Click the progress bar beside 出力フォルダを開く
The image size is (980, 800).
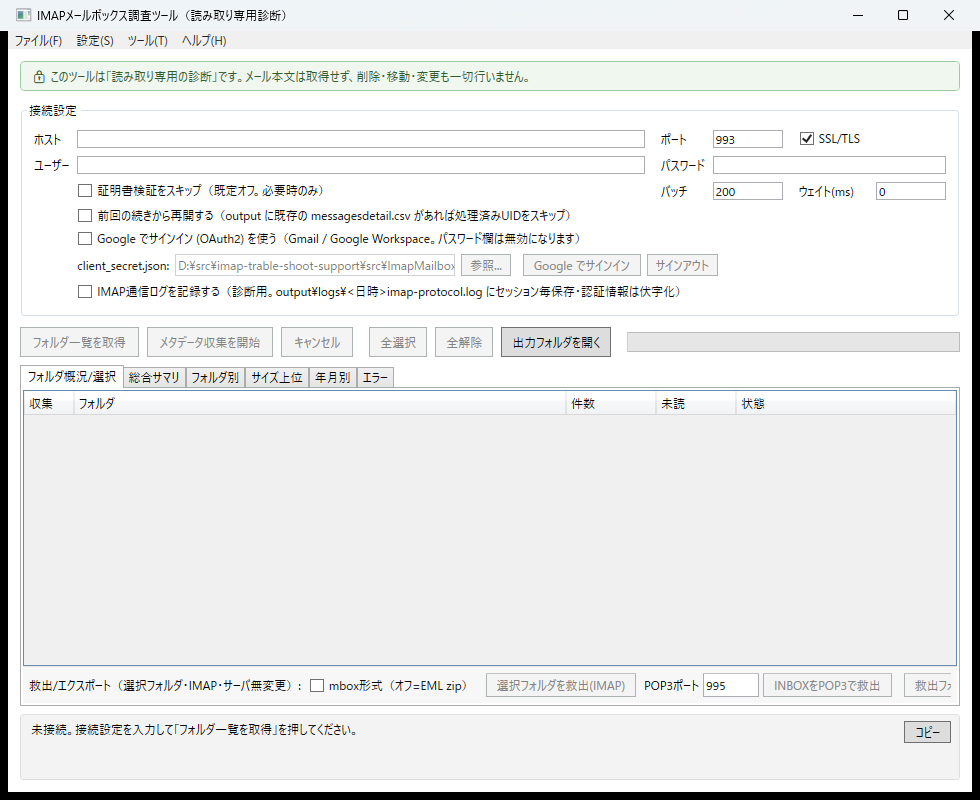pos(793,342)
